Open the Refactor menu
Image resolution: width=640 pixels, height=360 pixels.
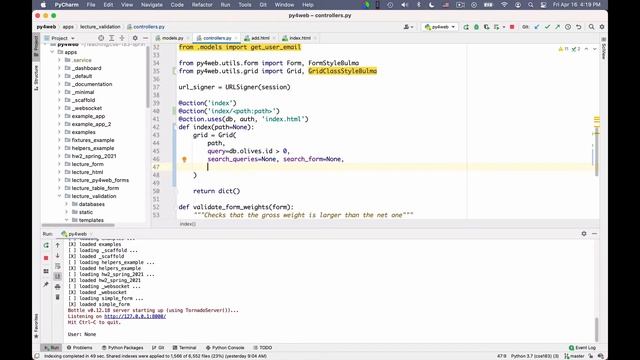202,5
